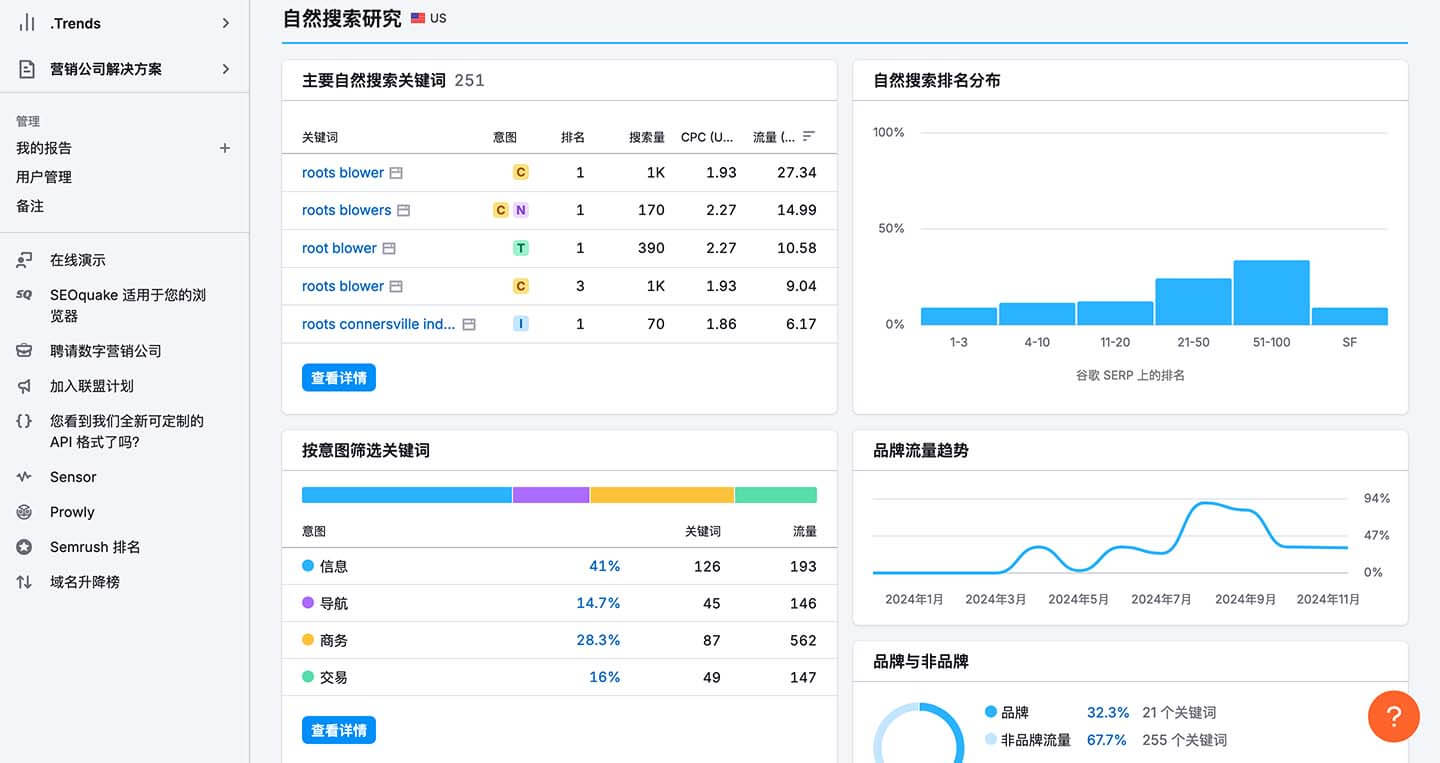The image size is (1440, 763).
Task: Click the green transactional segment of intent bar
Action: click(776, 495)
